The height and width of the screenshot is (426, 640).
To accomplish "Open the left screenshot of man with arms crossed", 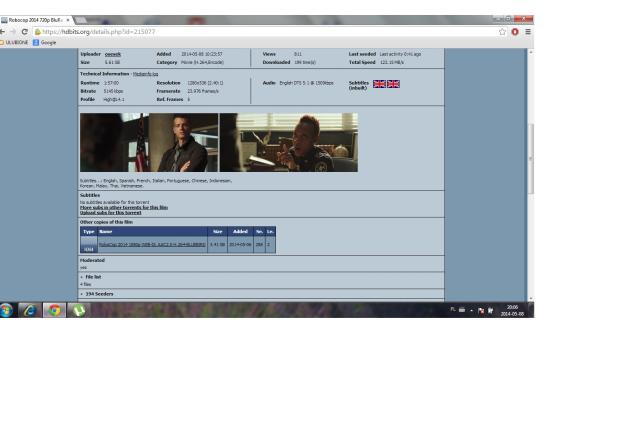I will point(149,142).
